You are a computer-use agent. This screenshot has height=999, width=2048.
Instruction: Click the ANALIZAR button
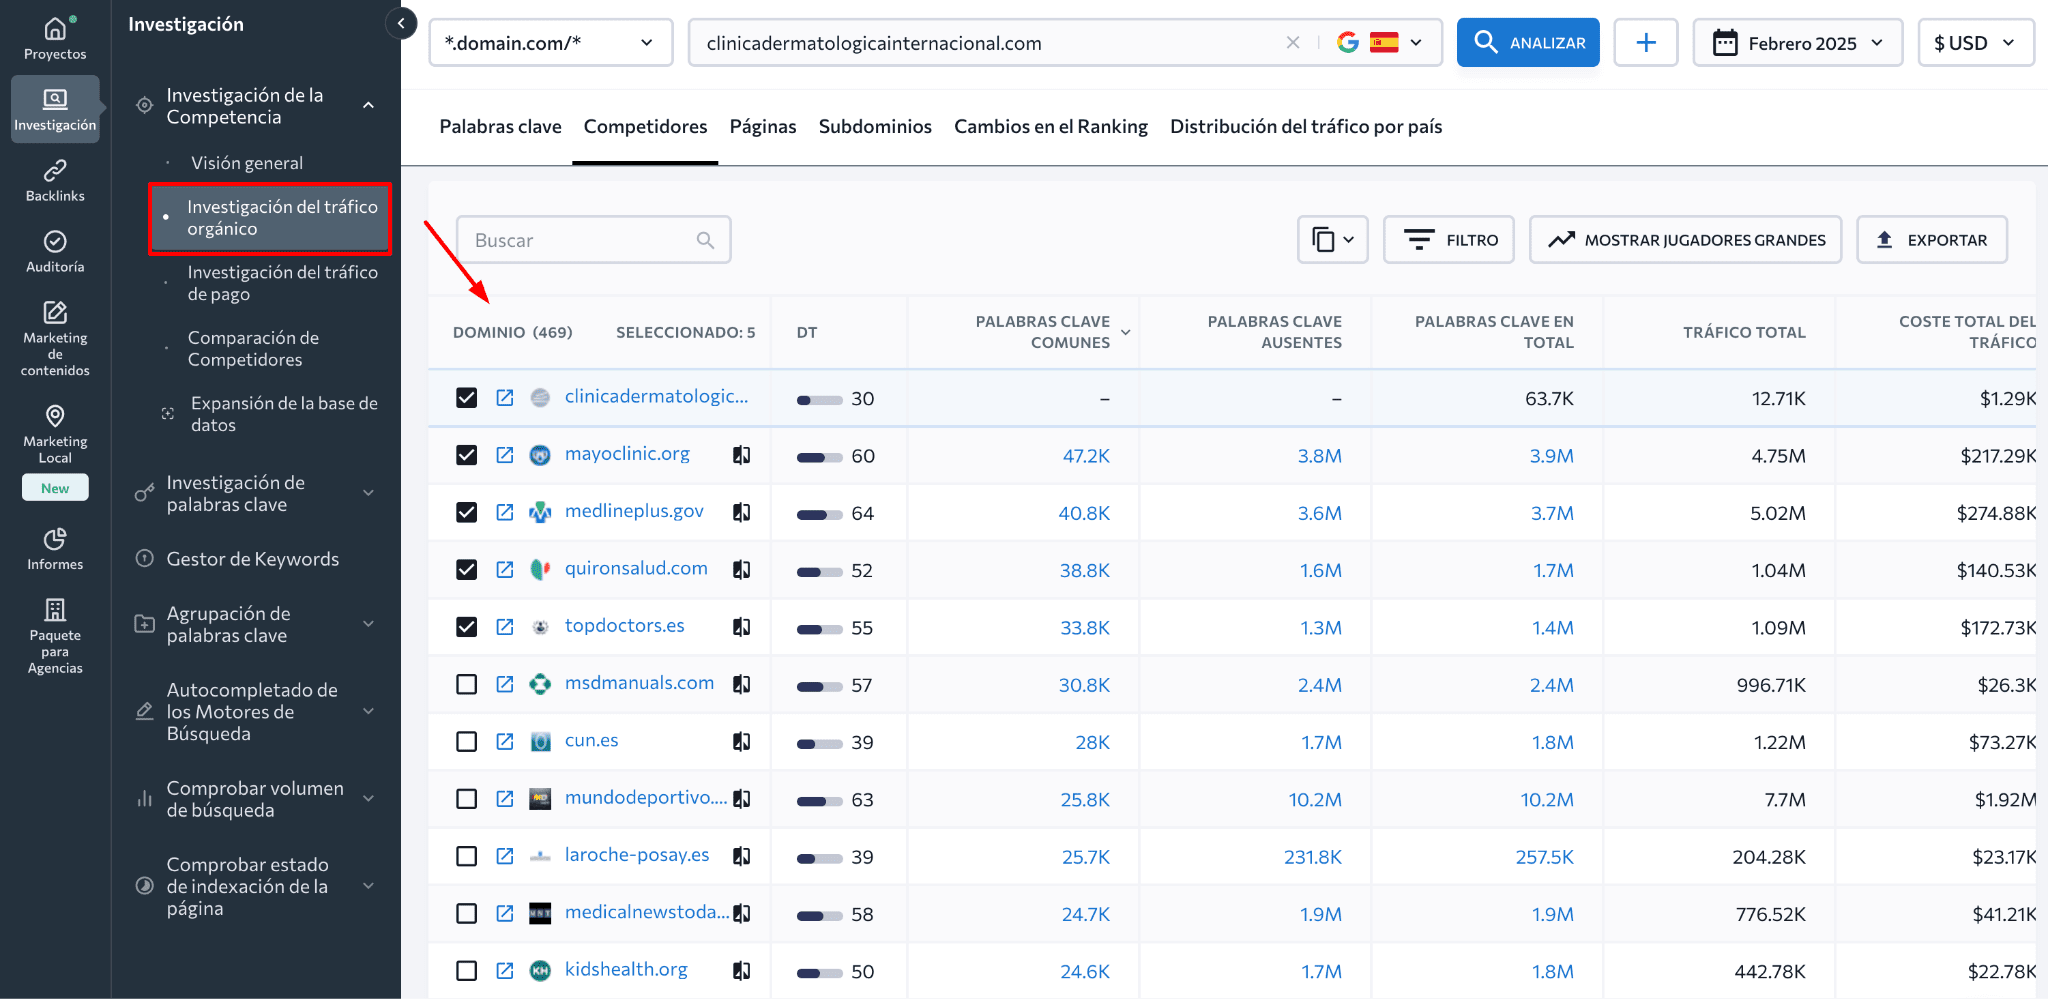pos(1528,43)
